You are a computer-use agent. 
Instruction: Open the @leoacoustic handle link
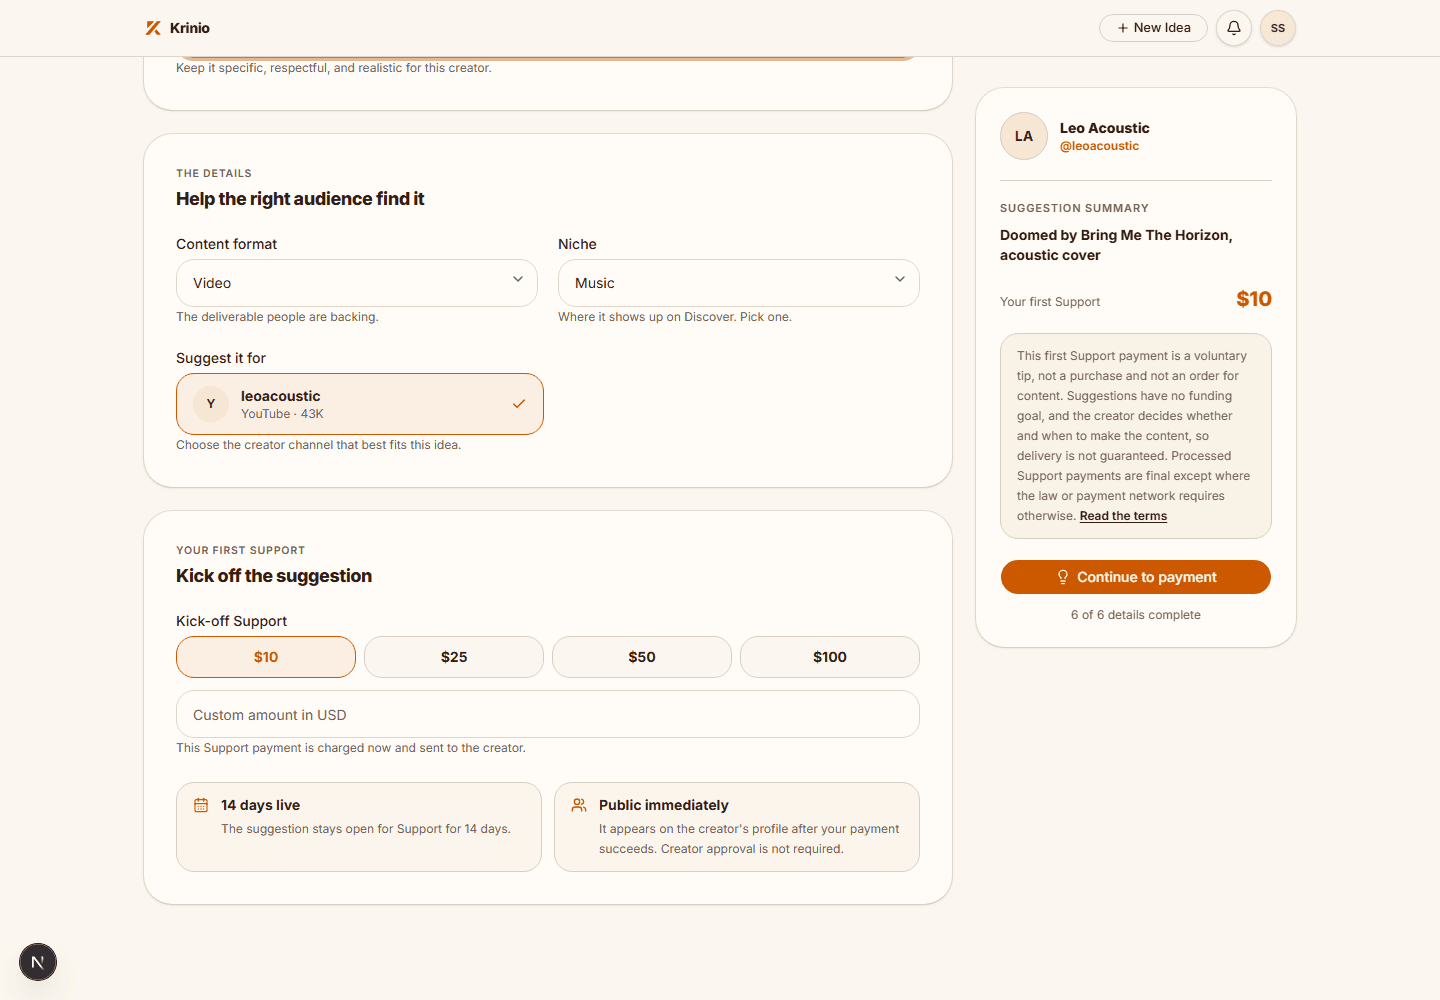[1099, 146]
